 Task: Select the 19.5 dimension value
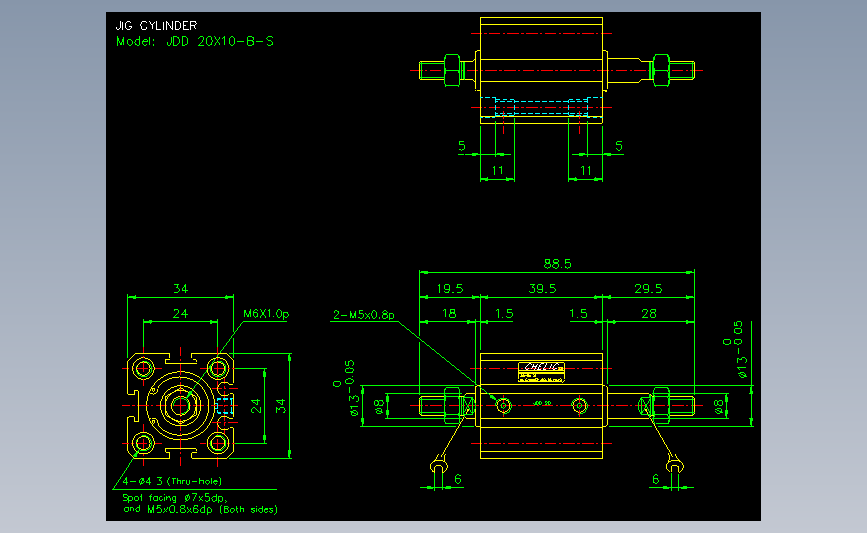click(x=450, y=289)
